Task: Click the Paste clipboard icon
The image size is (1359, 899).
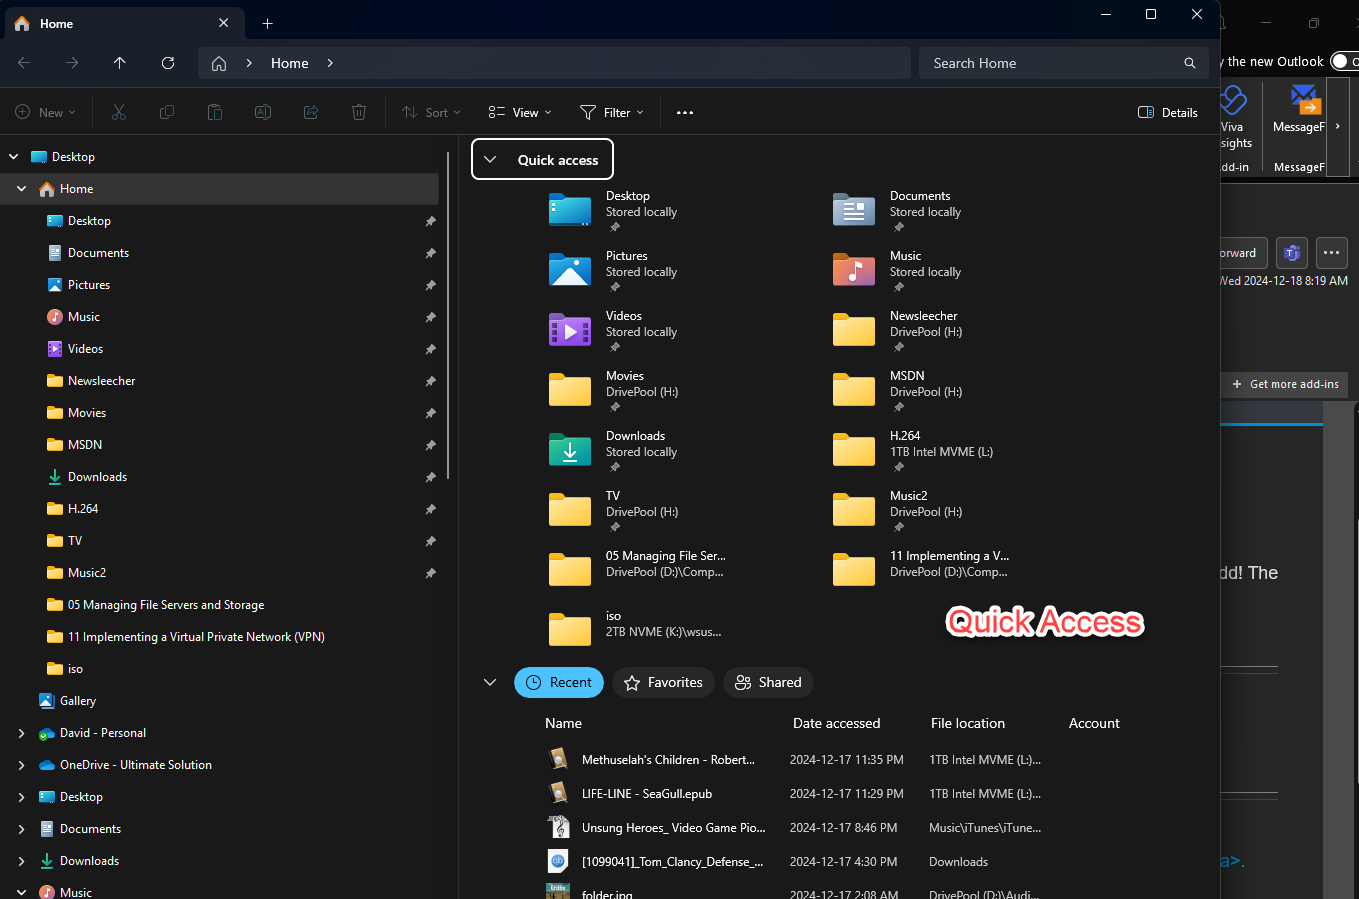Action: [x=215, y=113]
